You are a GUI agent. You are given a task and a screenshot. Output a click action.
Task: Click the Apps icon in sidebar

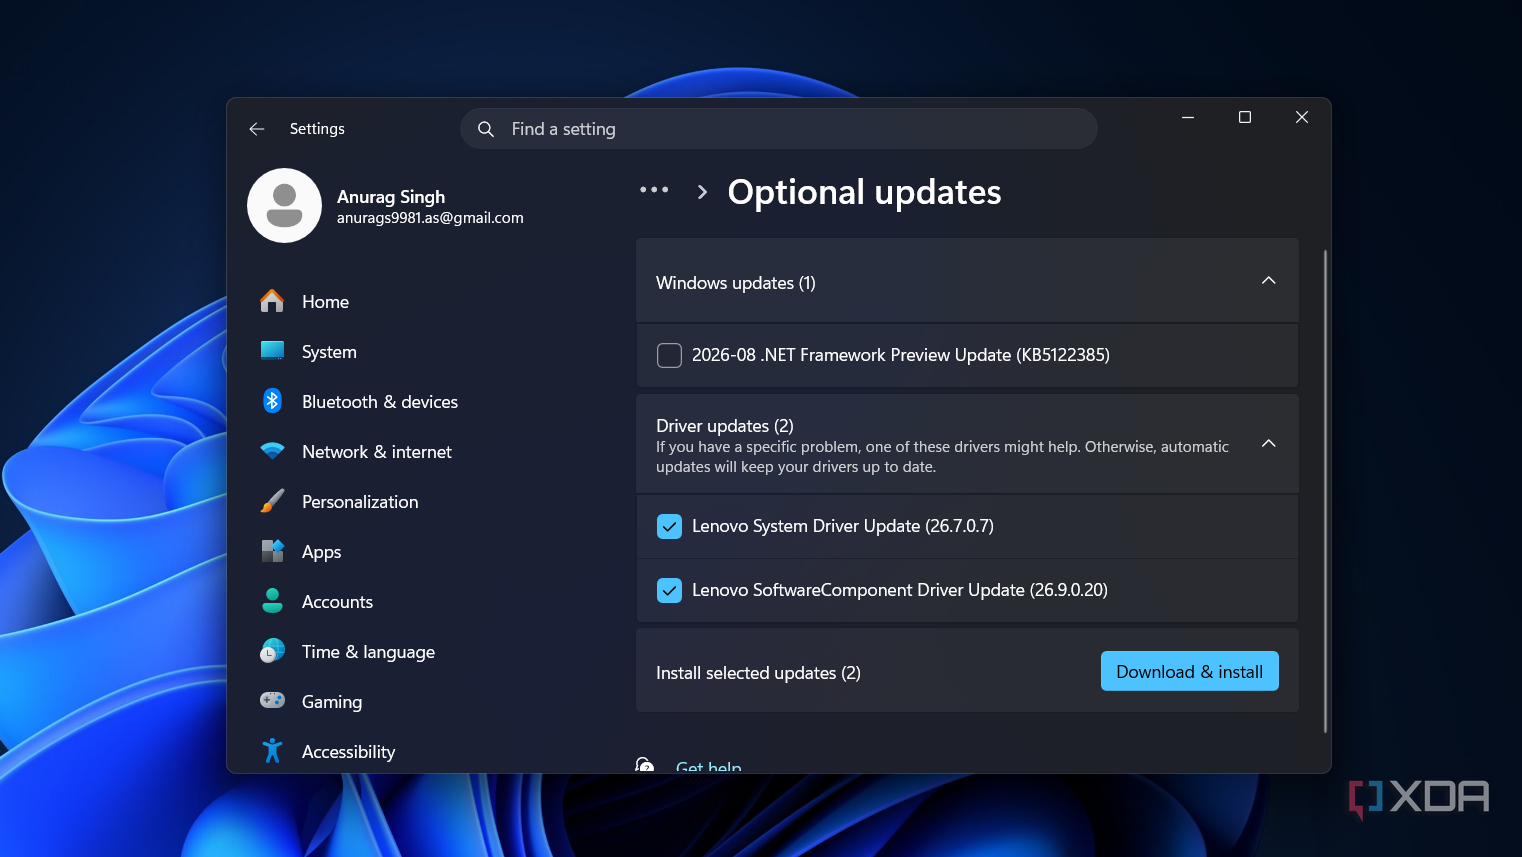tap(272, 551)
